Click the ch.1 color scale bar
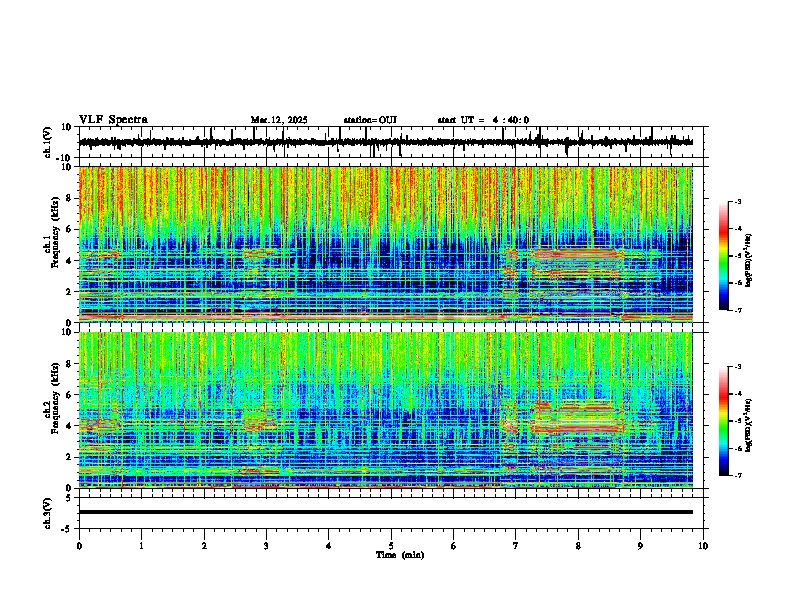The image size is (792, 612). pyautogui.click(x=724, y=256)
